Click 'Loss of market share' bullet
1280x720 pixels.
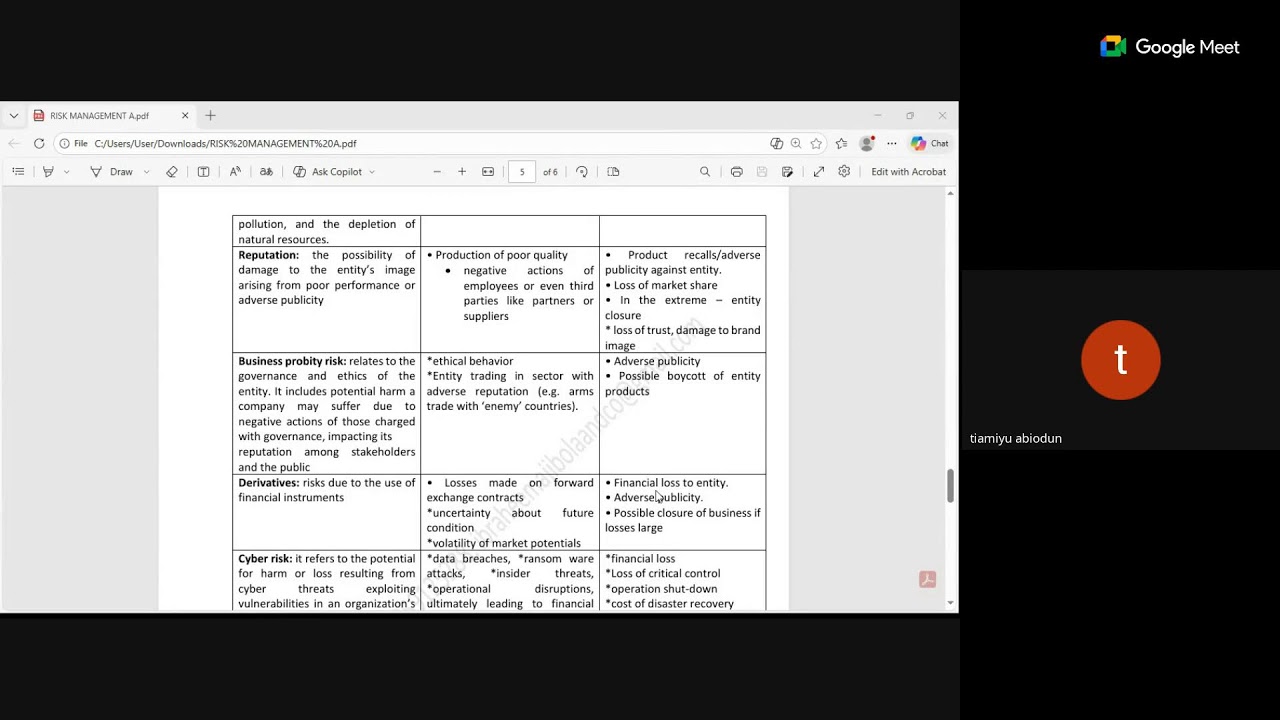click(661, 285)
